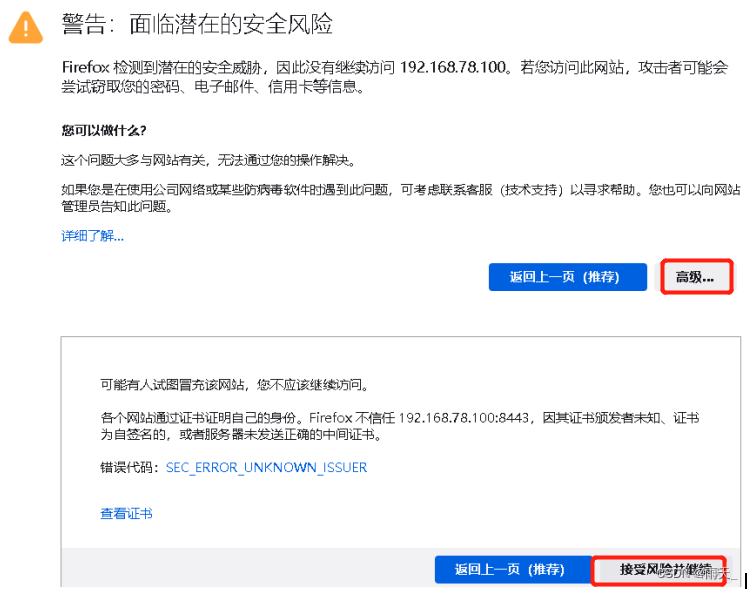Open the 详细了解... link

click(x=93, y=236)
